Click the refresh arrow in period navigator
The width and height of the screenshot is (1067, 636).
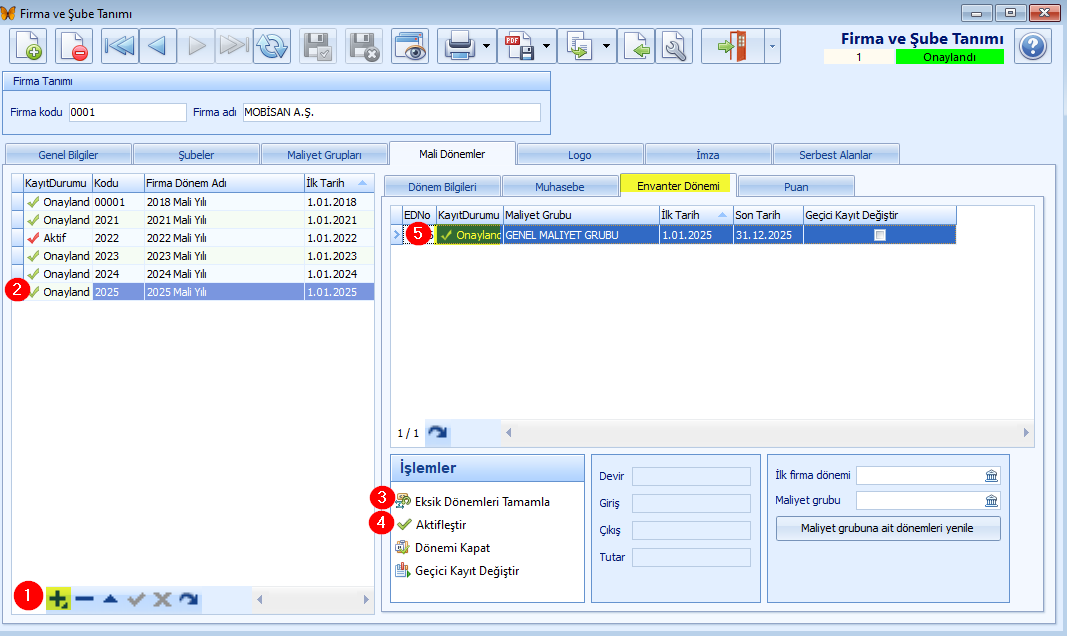[188, 599]
